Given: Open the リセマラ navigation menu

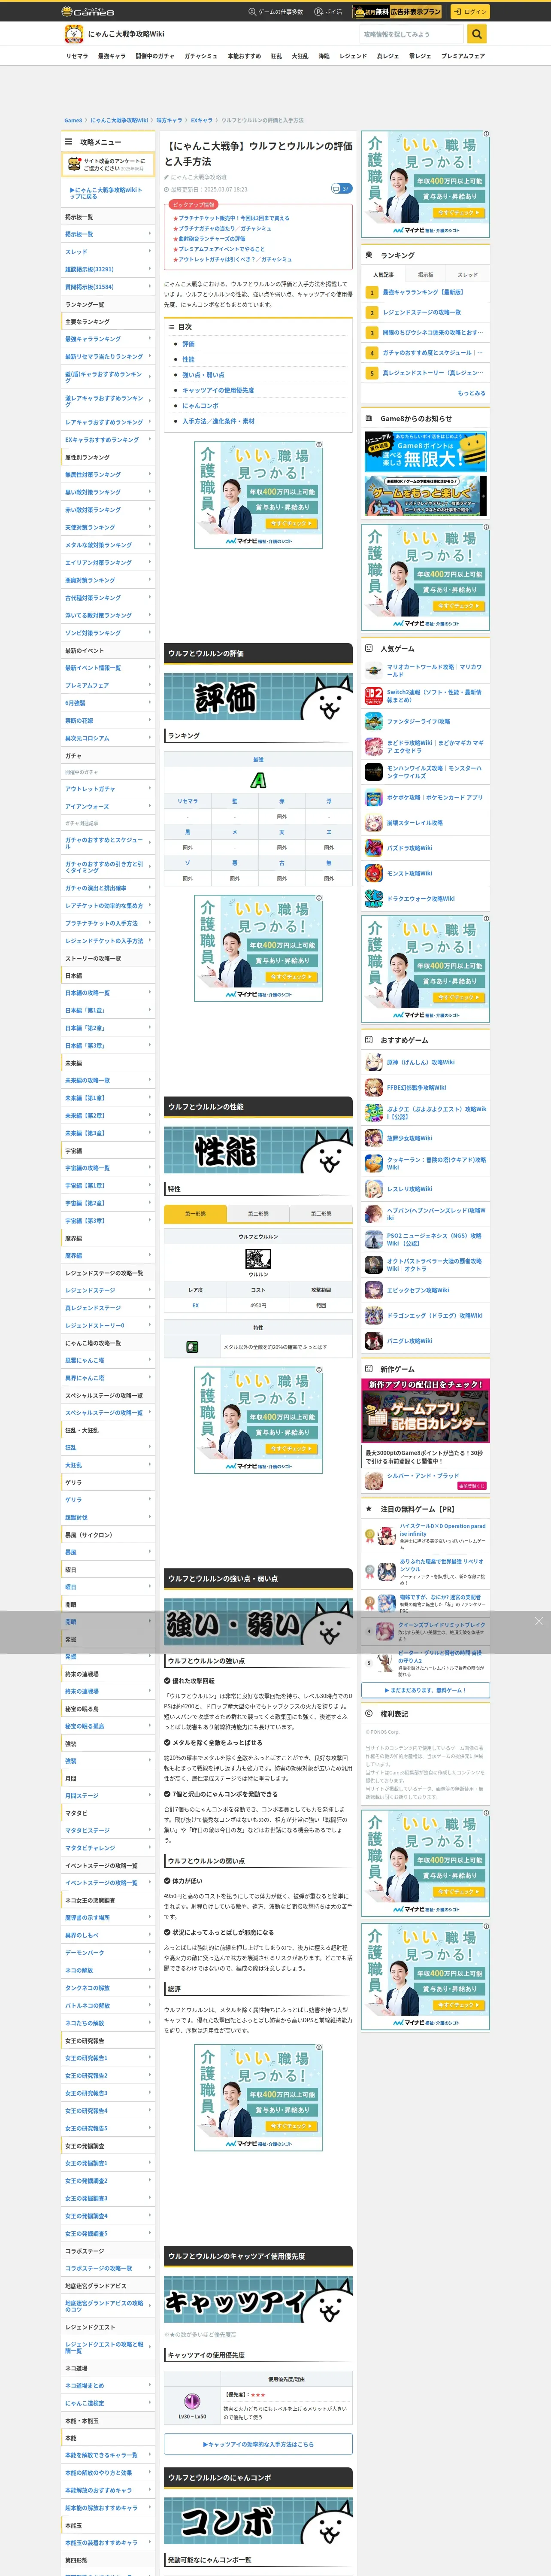Looking at the screenshot, I should (77, 56).
